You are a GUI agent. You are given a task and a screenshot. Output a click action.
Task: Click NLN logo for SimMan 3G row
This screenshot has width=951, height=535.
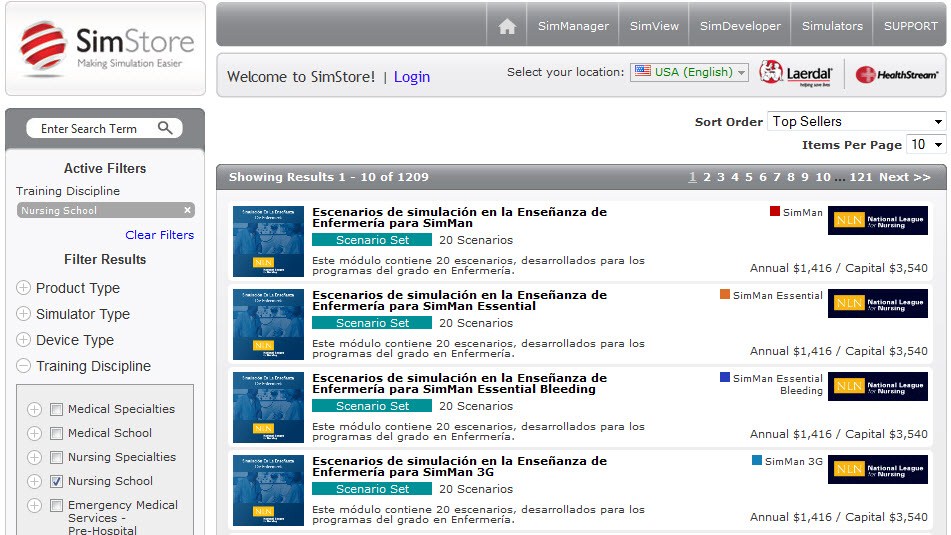878,469
